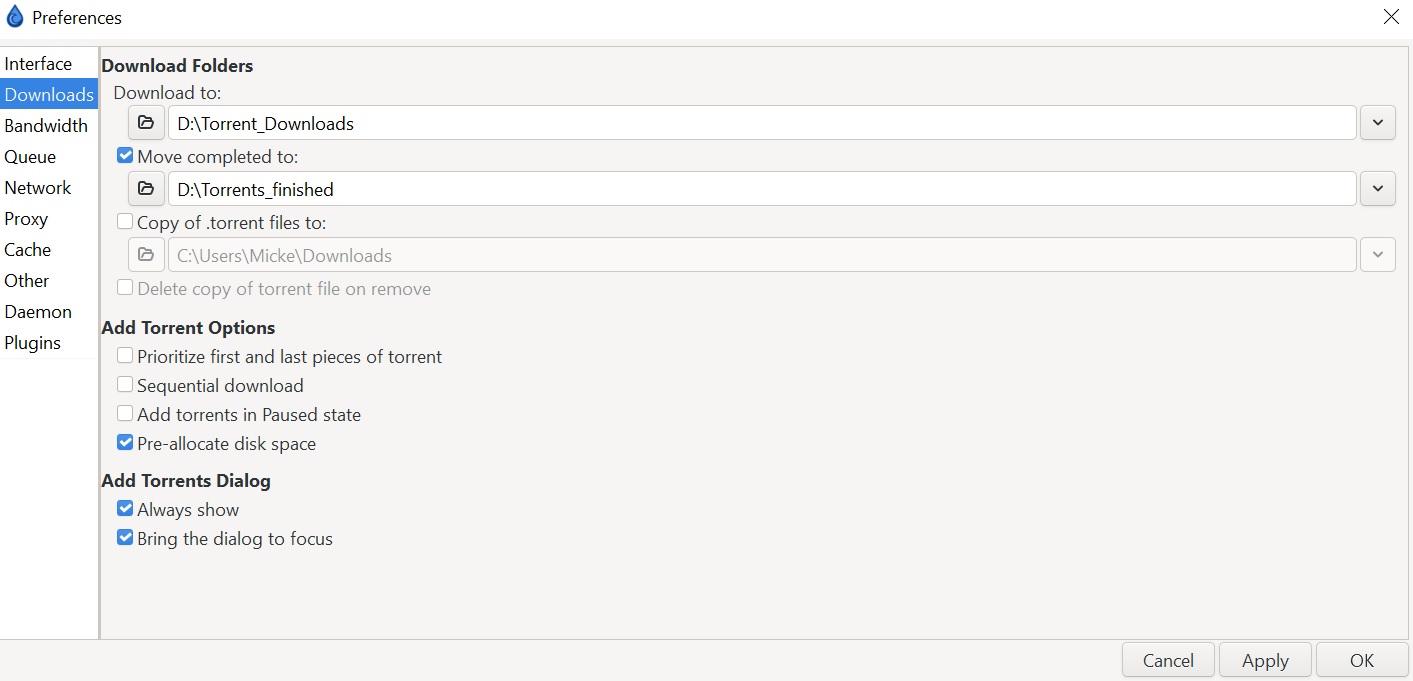Click into D:\Torrent_Downloads path field

762,123
